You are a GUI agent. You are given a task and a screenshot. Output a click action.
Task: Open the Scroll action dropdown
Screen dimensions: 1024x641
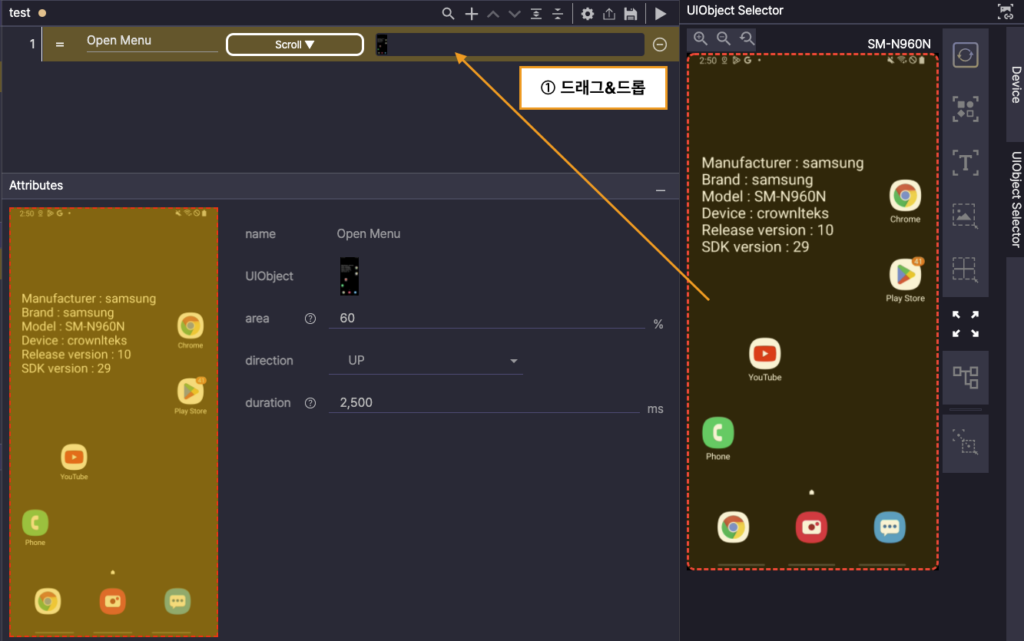[x=295, y=45]
